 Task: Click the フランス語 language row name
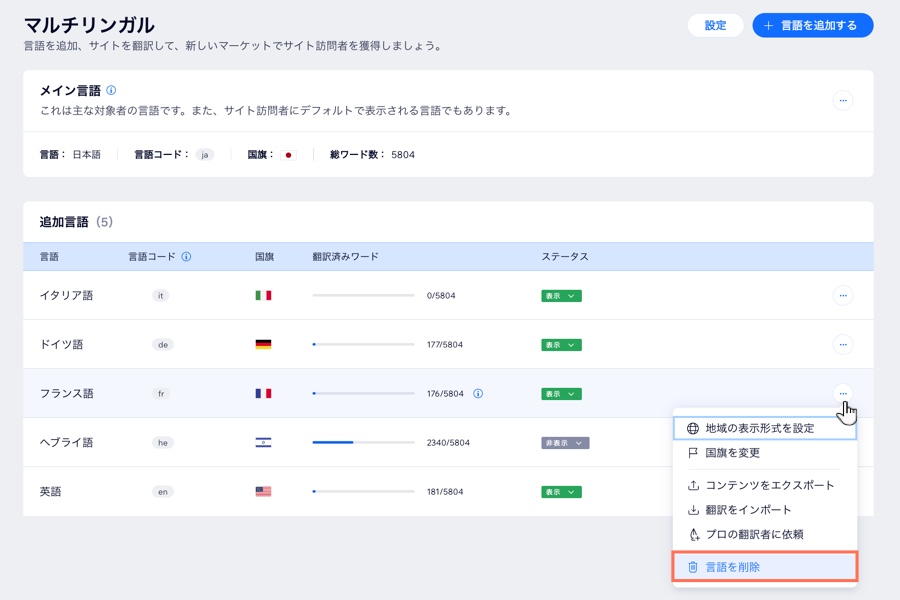tap(67, 394)
